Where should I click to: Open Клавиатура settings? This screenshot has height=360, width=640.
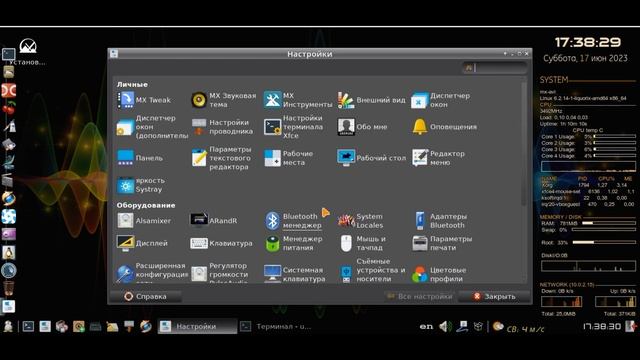click(222, 243)
